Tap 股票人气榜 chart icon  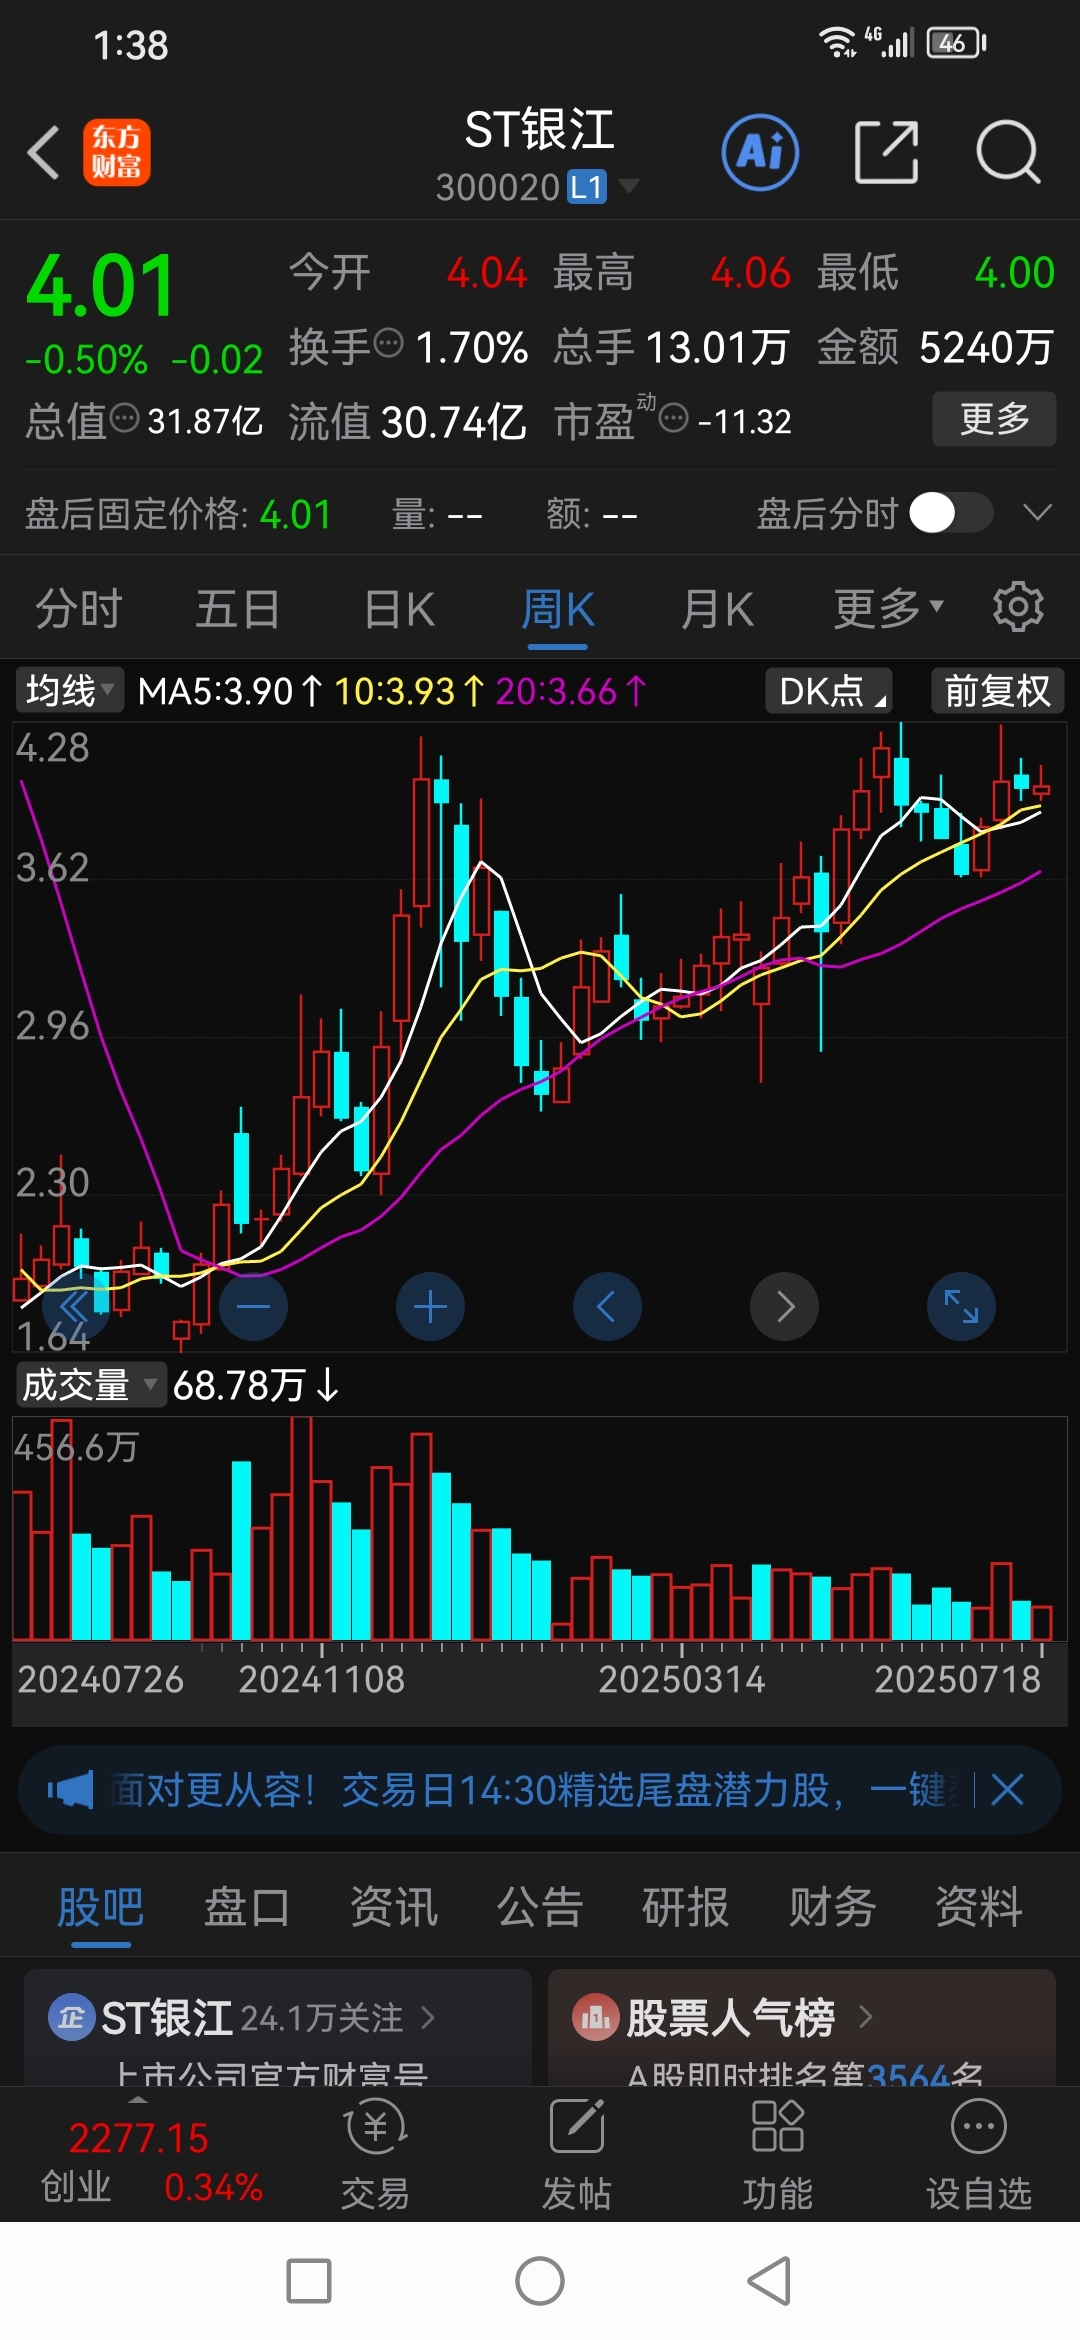coord(594,2018)
